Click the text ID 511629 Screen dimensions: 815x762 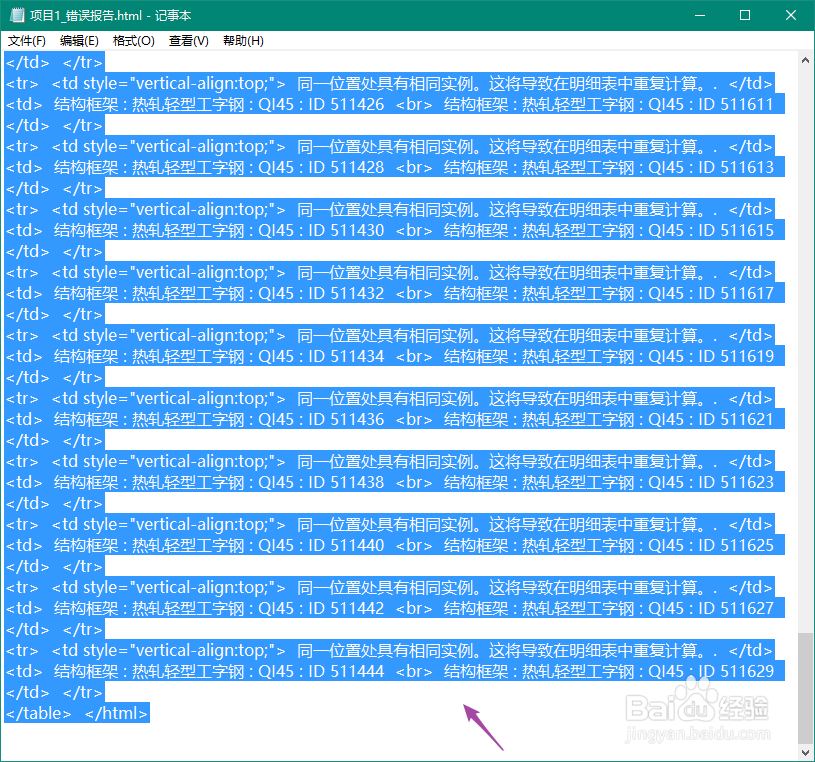[735, 672]
